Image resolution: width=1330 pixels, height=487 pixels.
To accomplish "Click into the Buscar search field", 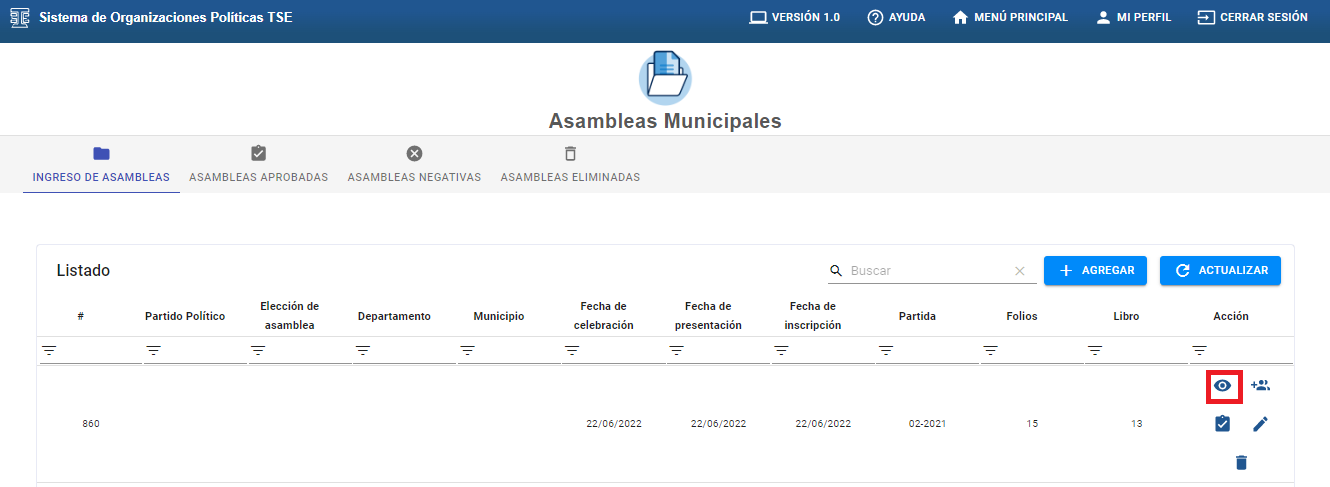I will (928, 271).
